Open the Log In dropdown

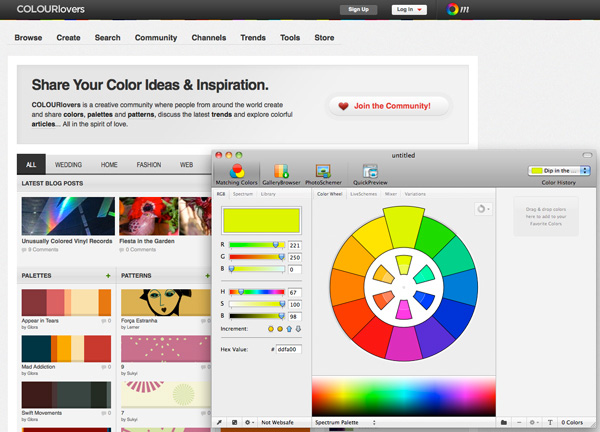(409, 10)
